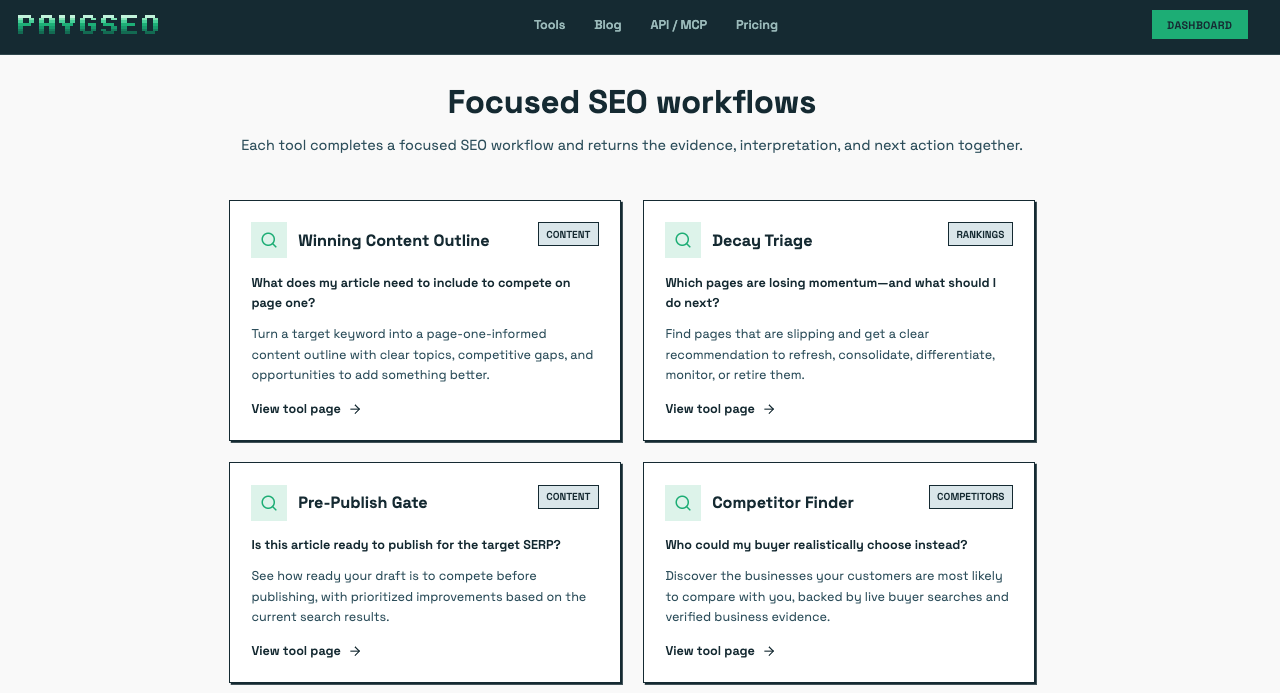The image size is (1280, 693).
Task: Click the description 'Find pages that are slipping'
Action: [830, 355]
